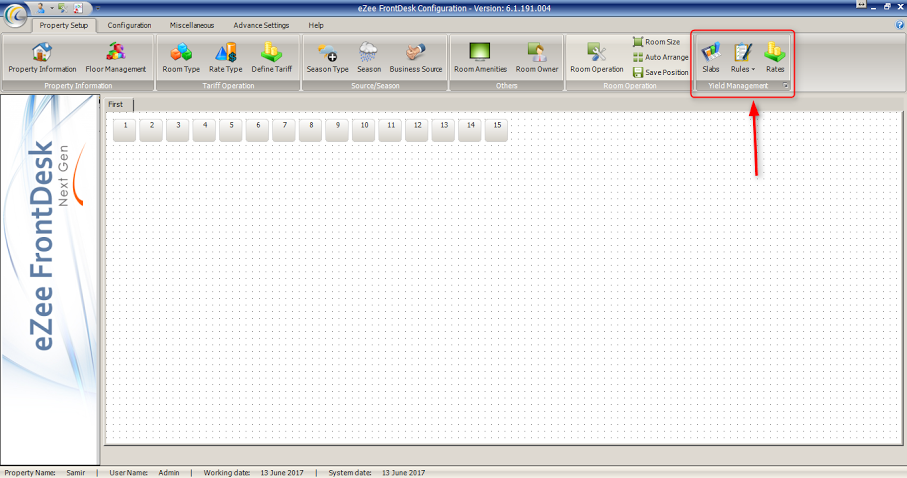Switch to the Property Setup tab

(x=64, y=25)
